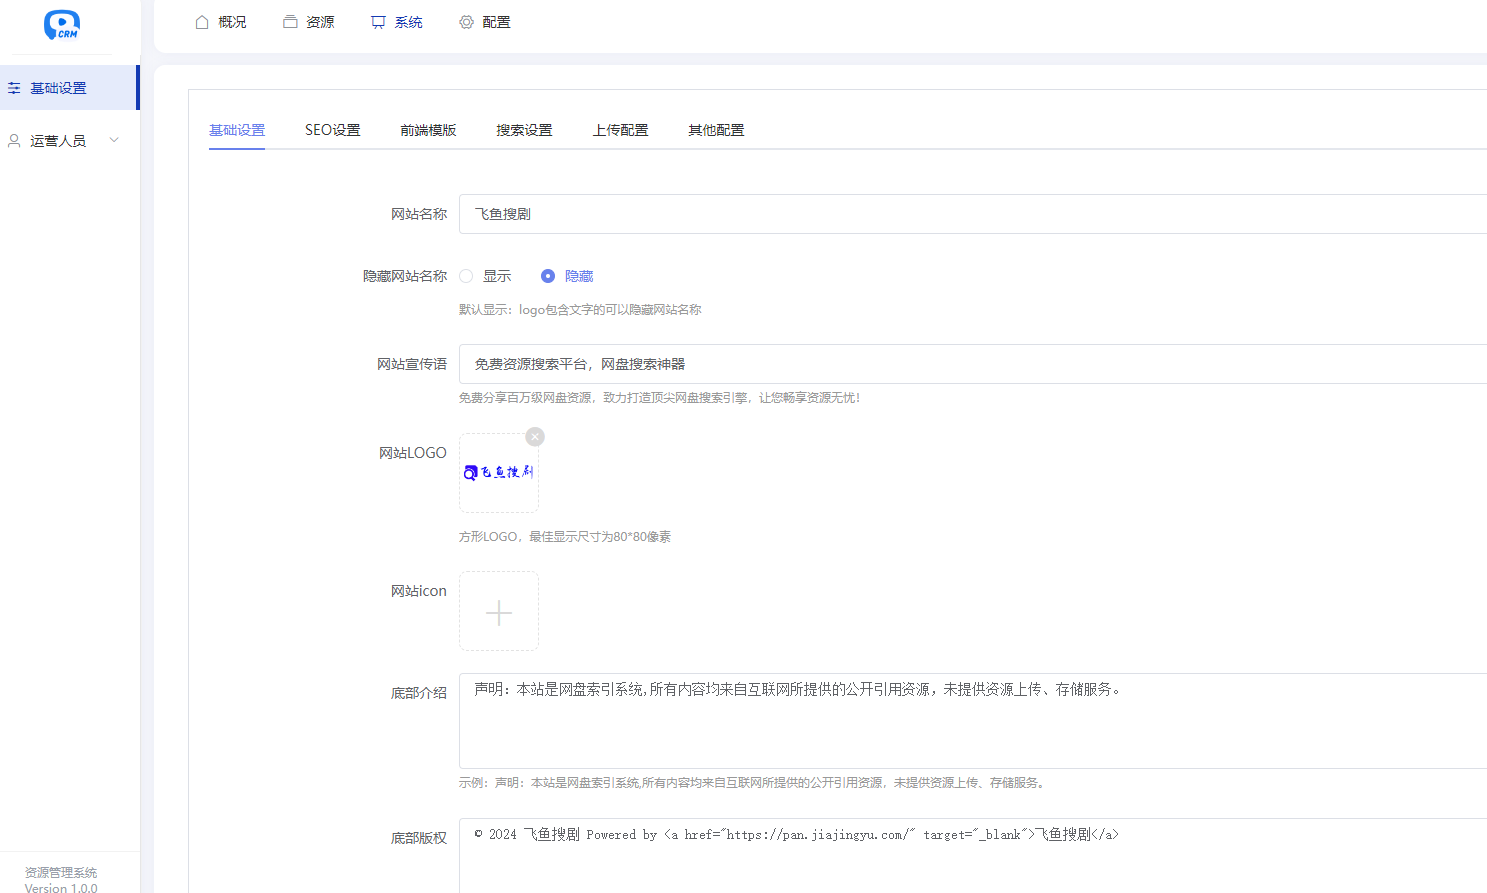Open the 前端模版 tab
The image size is (1487, 893).
428,130
